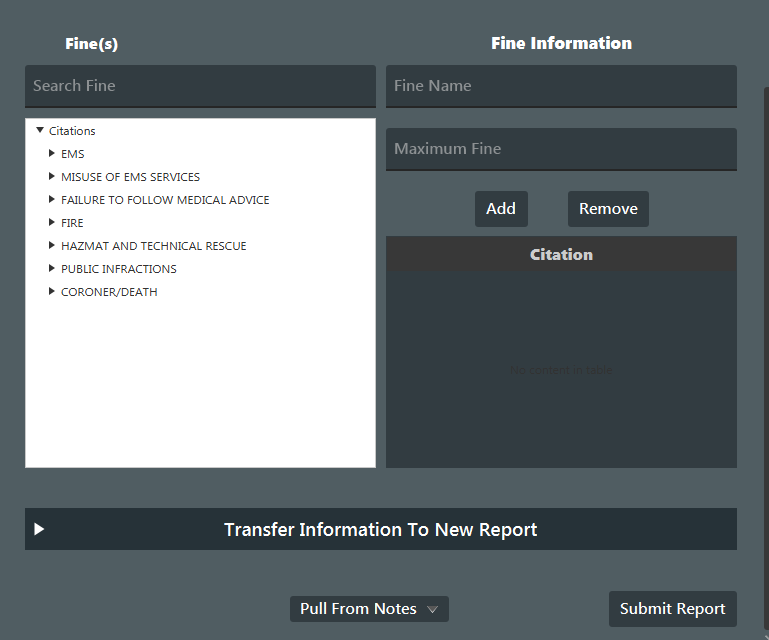Click the Submit Report button
Viewport: 769px width, 640px height.
[x=672, y=609]
